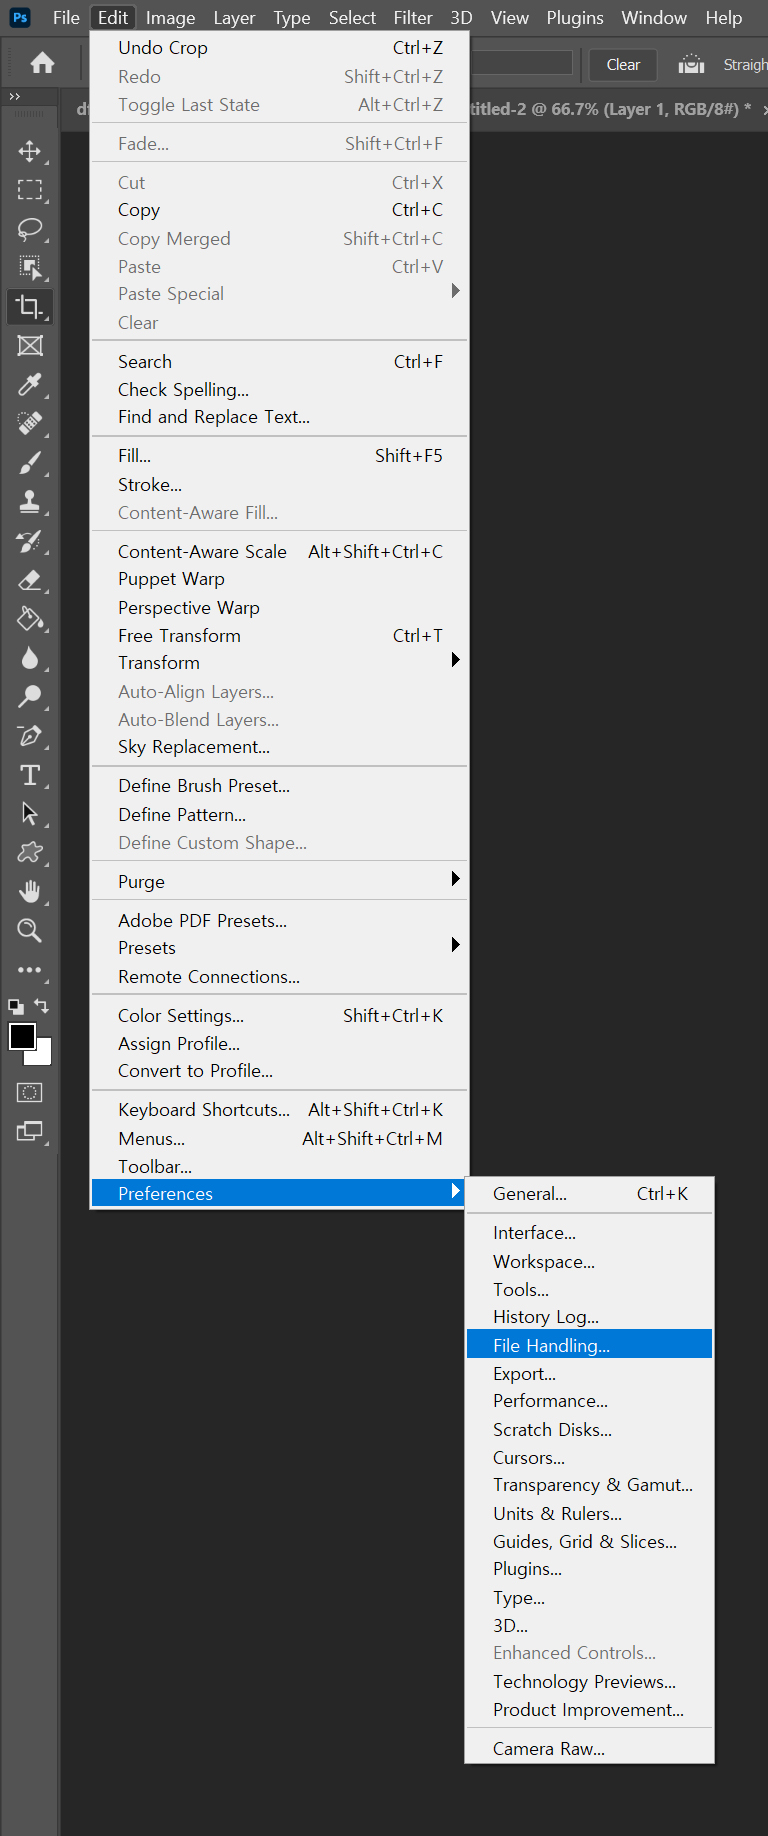The image size is (768, 1836).
Task: Open Keyboard Shortcuts...
Action: (x=279, y=1110)
